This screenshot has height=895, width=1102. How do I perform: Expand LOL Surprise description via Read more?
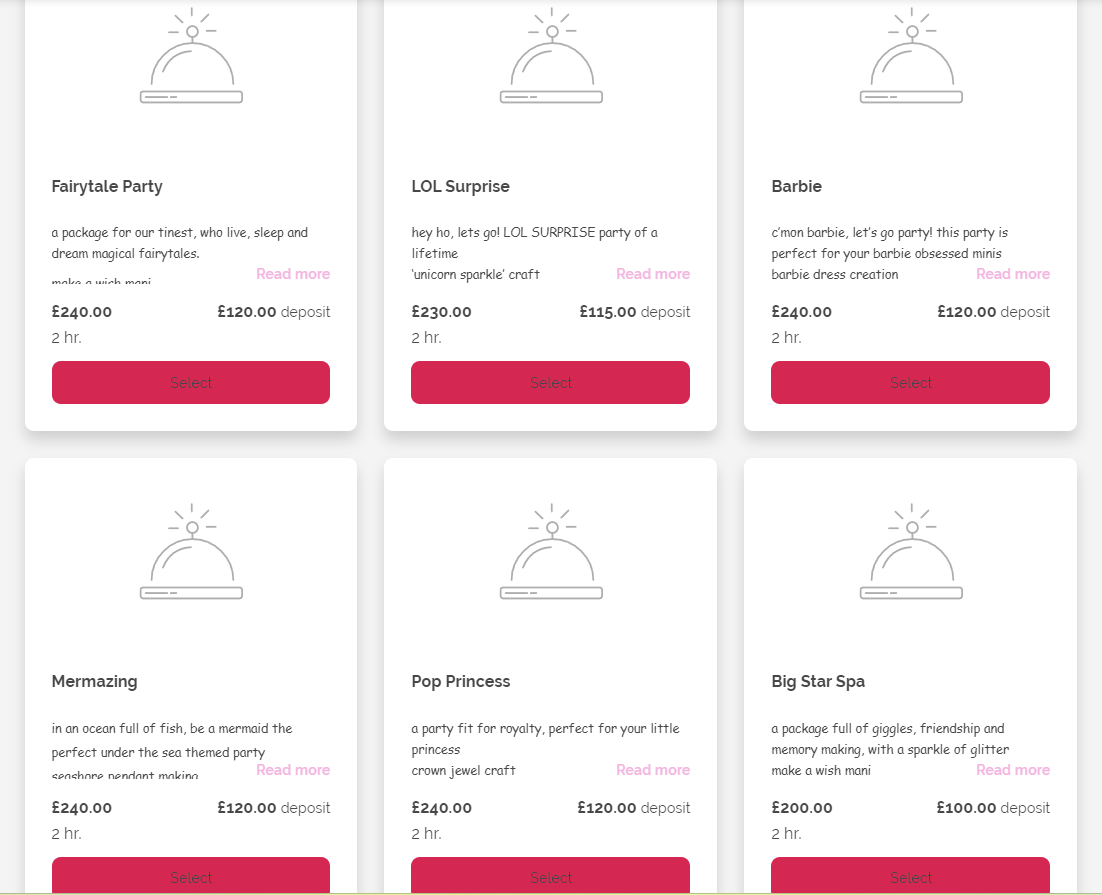coord(653,274)
